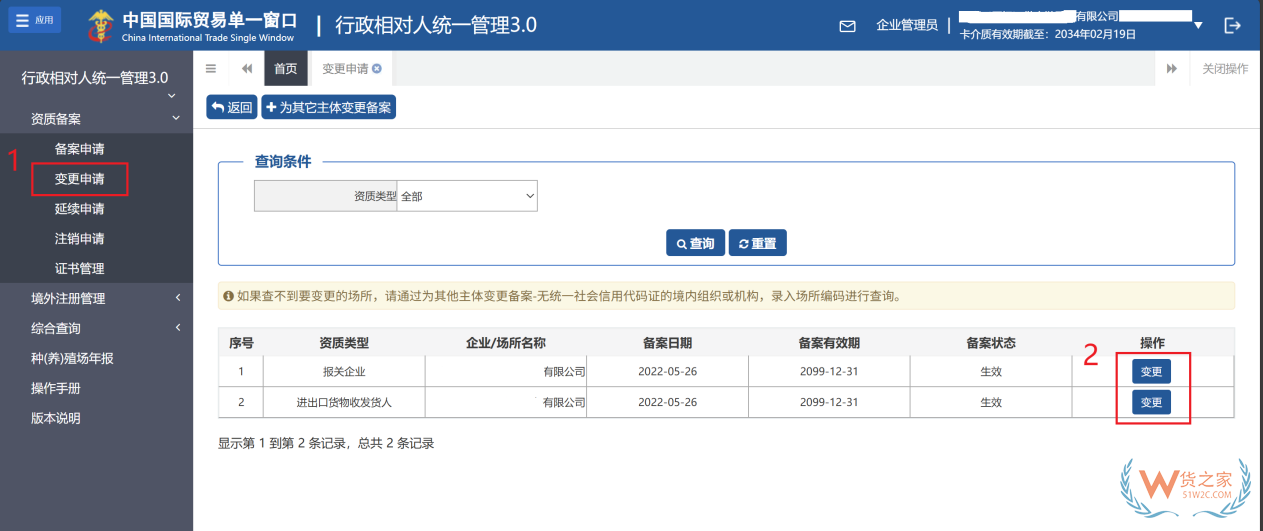Screen dimensions: 1263x531
Task: Click the 备案状态 column header
Action: pyautogui.click(x=991, y=343)
